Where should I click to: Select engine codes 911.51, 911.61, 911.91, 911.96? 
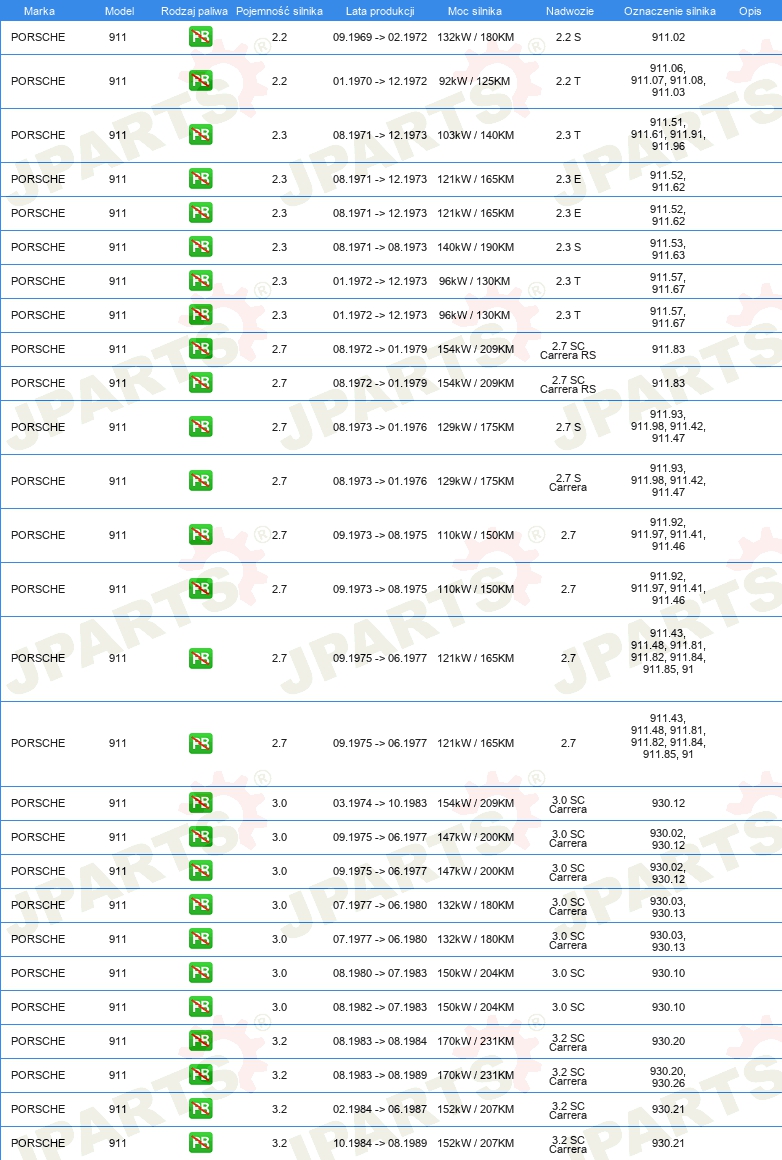668,134
